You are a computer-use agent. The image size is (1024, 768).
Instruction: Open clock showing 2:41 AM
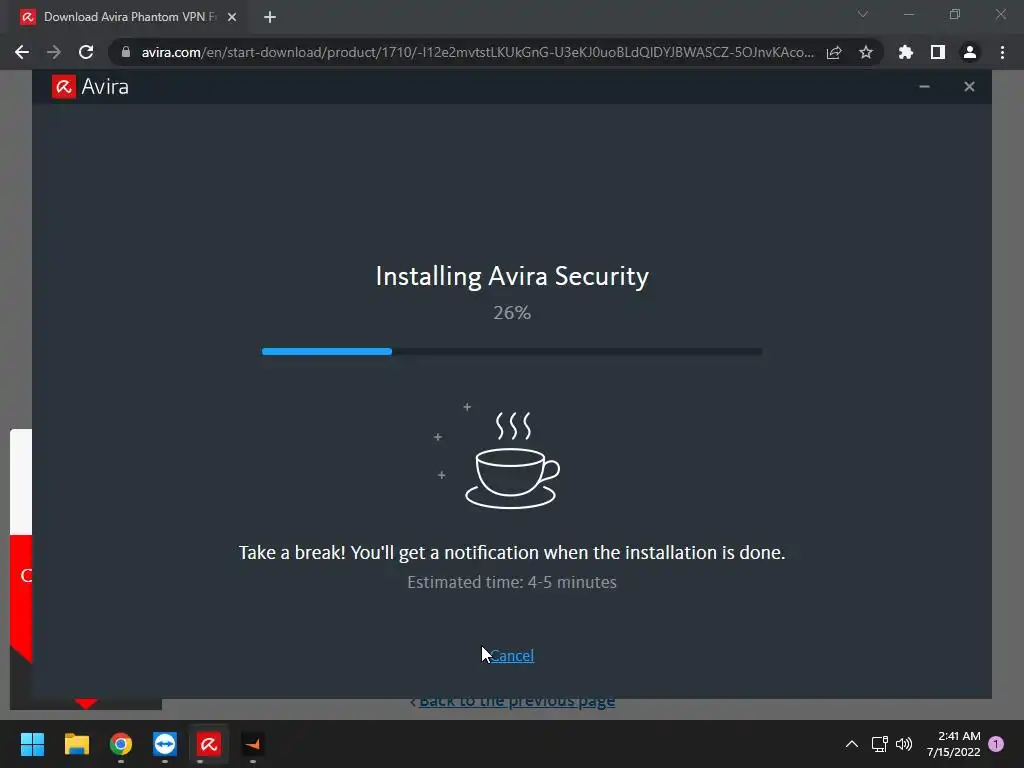tap(953, 744)
